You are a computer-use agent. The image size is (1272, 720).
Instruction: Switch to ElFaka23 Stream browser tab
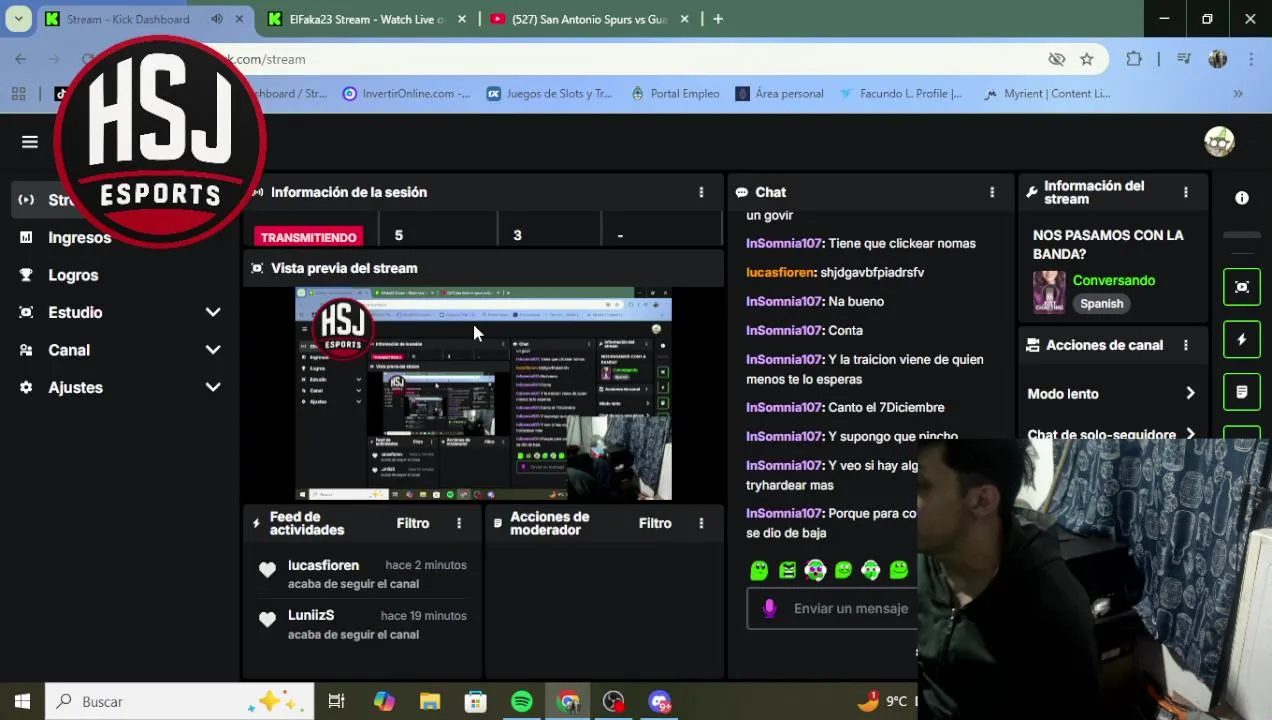(x=366, y=19)
